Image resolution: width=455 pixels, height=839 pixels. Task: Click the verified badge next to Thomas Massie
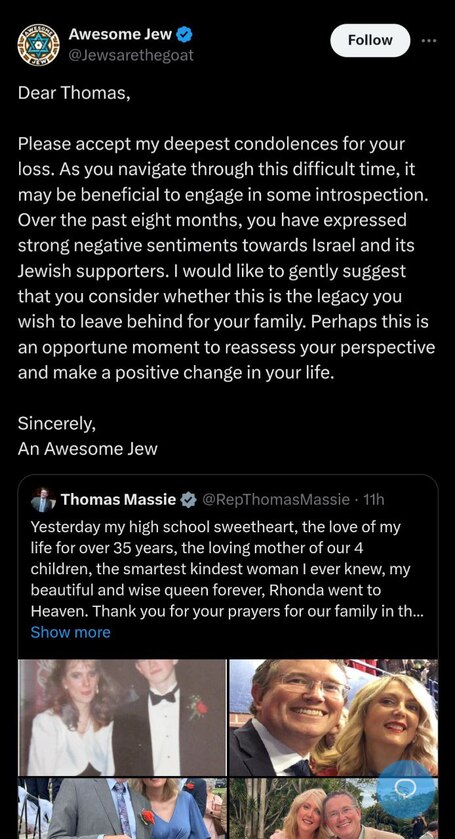point(188,500)
